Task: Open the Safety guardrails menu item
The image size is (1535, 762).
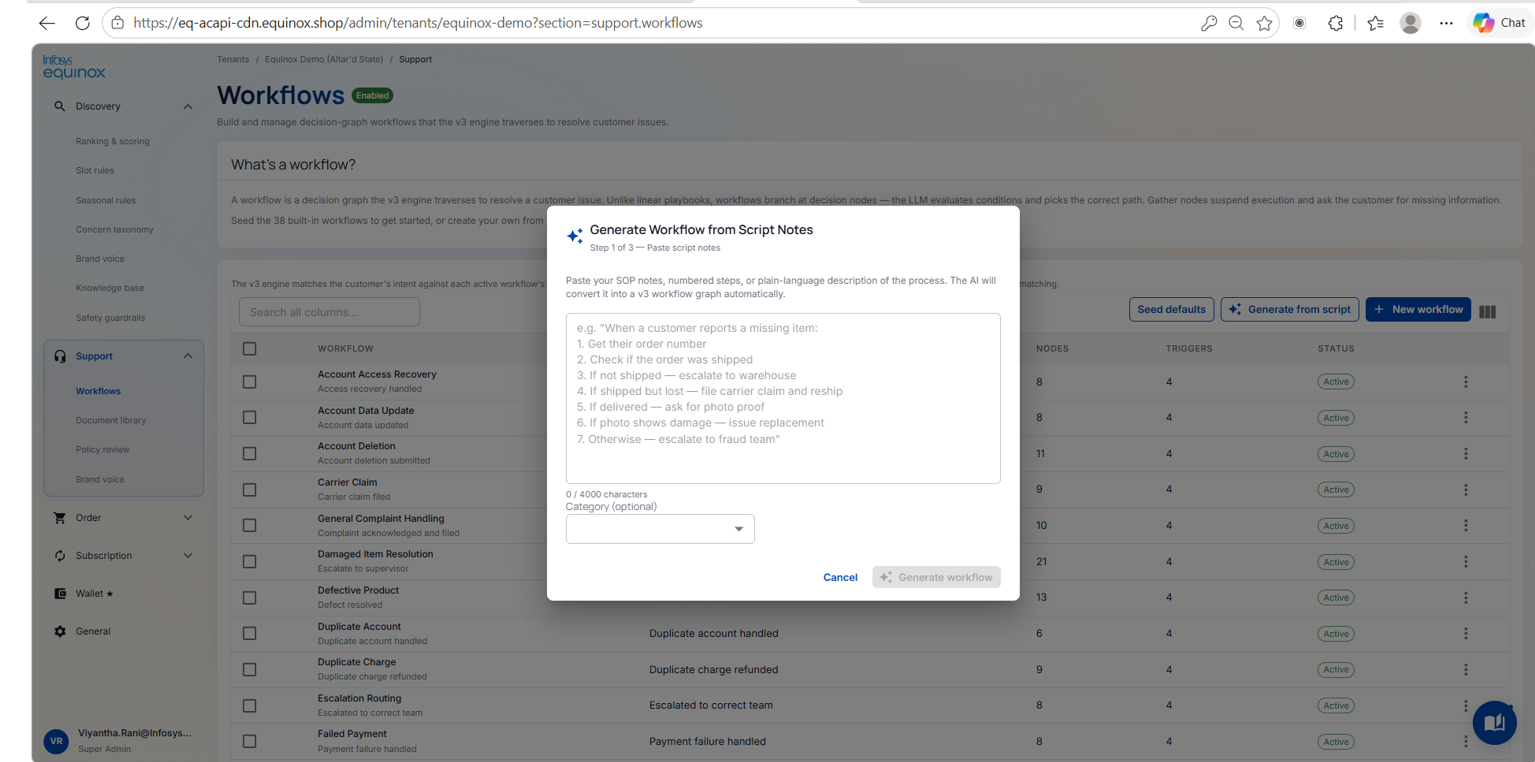Action: tap(110, 318)
